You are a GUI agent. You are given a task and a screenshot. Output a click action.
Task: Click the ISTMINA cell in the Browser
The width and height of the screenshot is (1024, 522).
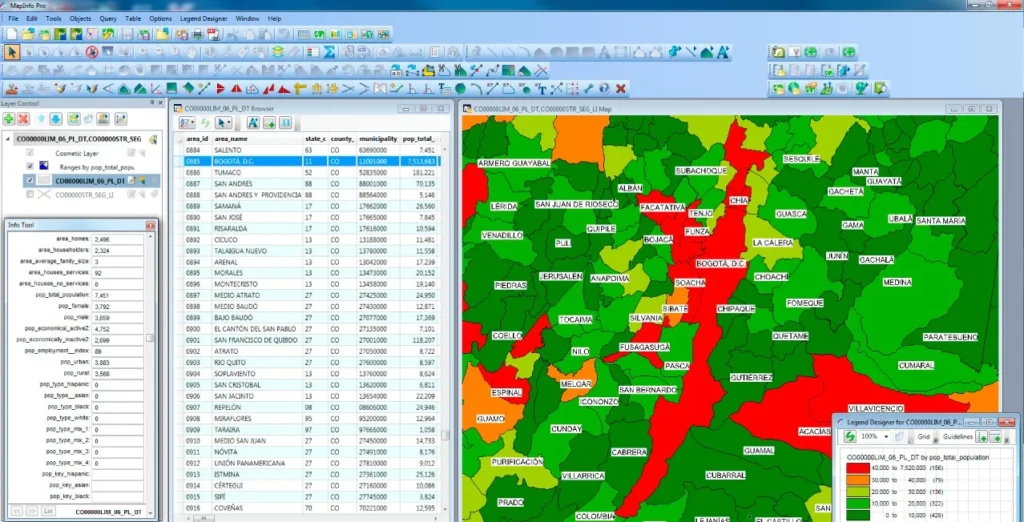point(257,474)
